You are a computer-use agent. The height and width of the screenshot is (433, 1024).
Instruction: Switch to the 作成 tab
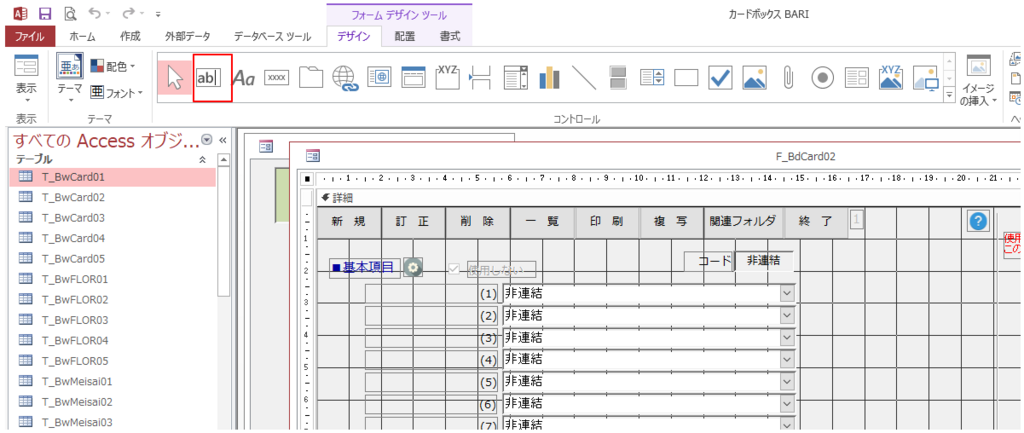point(131,37)
